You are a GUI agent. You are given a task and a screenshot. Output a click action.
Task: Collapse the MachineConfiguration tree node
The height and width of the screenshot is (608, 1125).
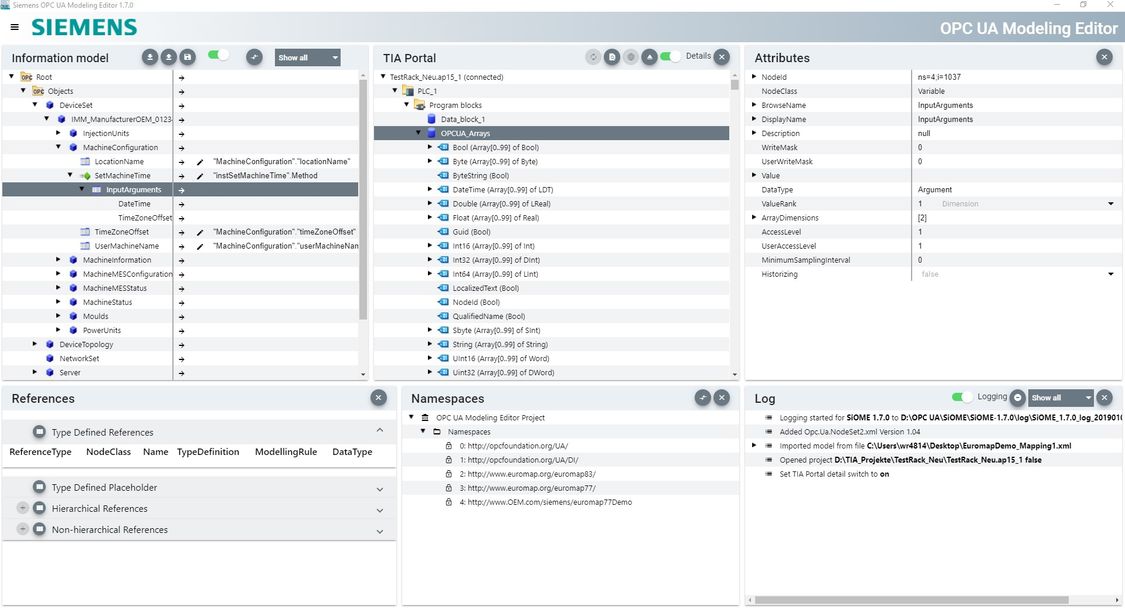tap(58, 147)
